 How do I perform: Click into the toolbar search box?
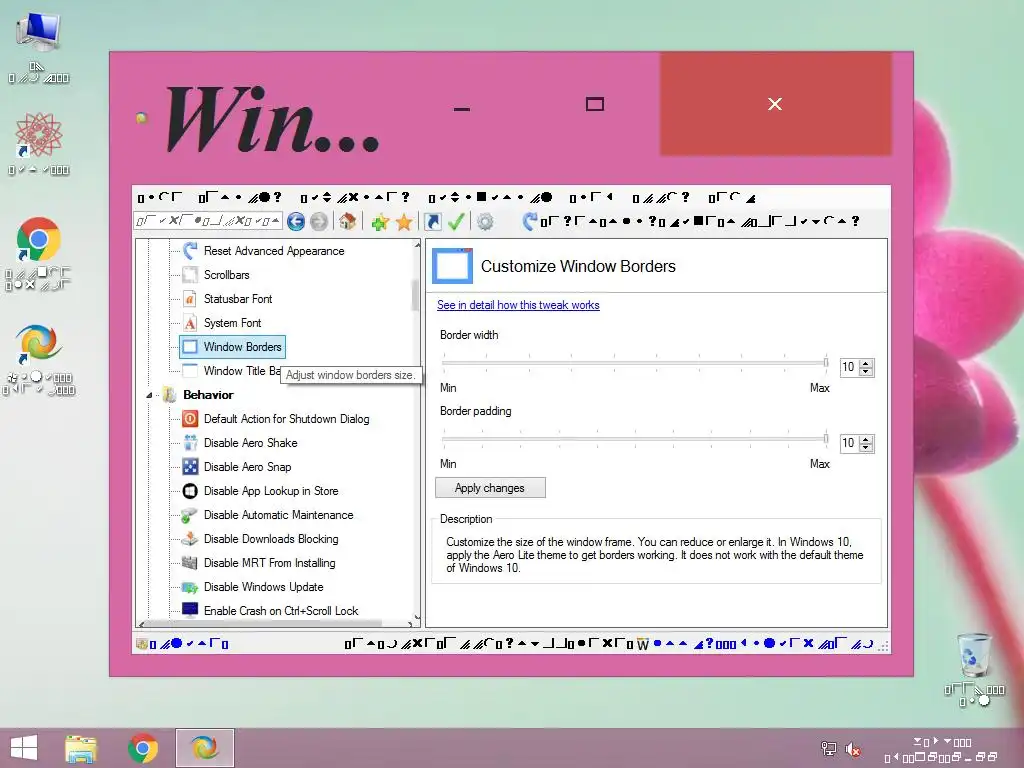click(208, 221)
